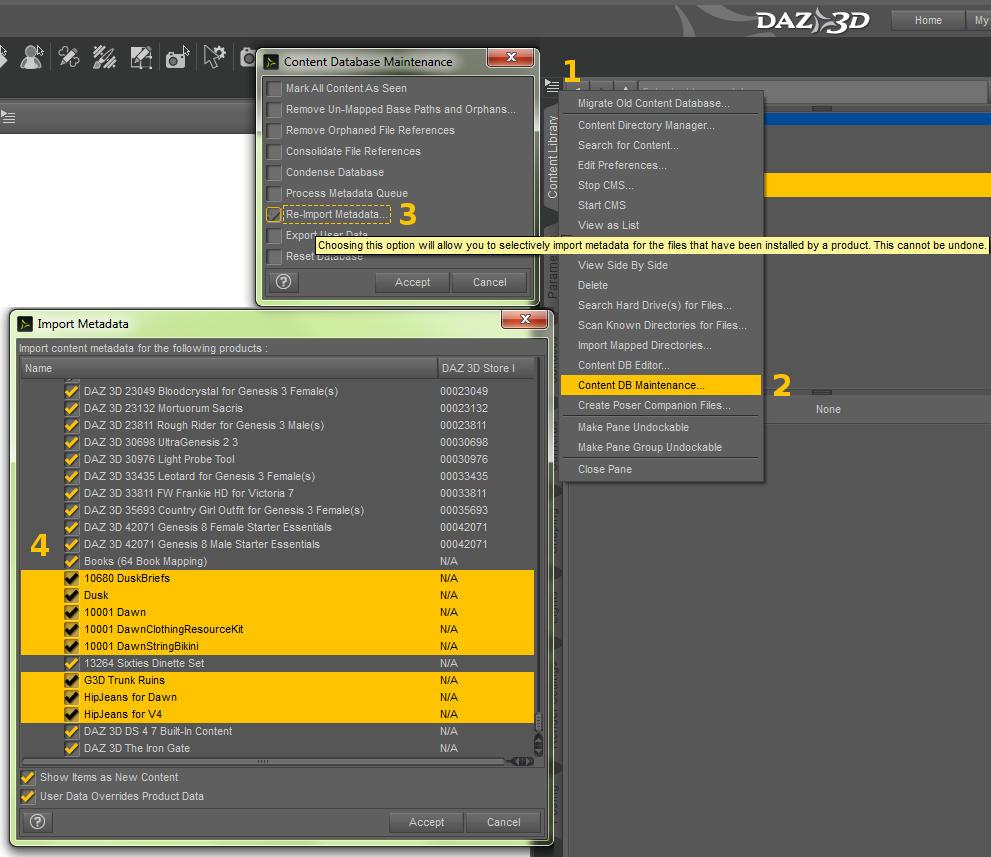Check Process Metadata Queue
Image resolution: width=991 pixels, height=857 pixels.
click(x=274, y=193)
